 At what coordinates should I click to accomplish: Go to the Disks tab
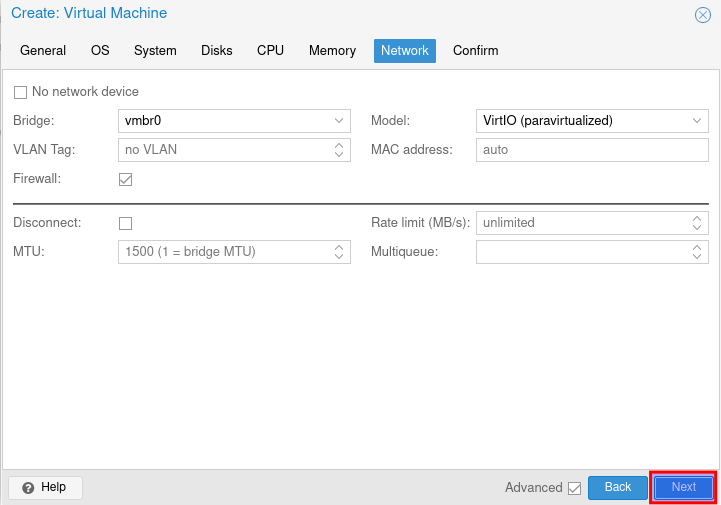(x=217, y=51)
